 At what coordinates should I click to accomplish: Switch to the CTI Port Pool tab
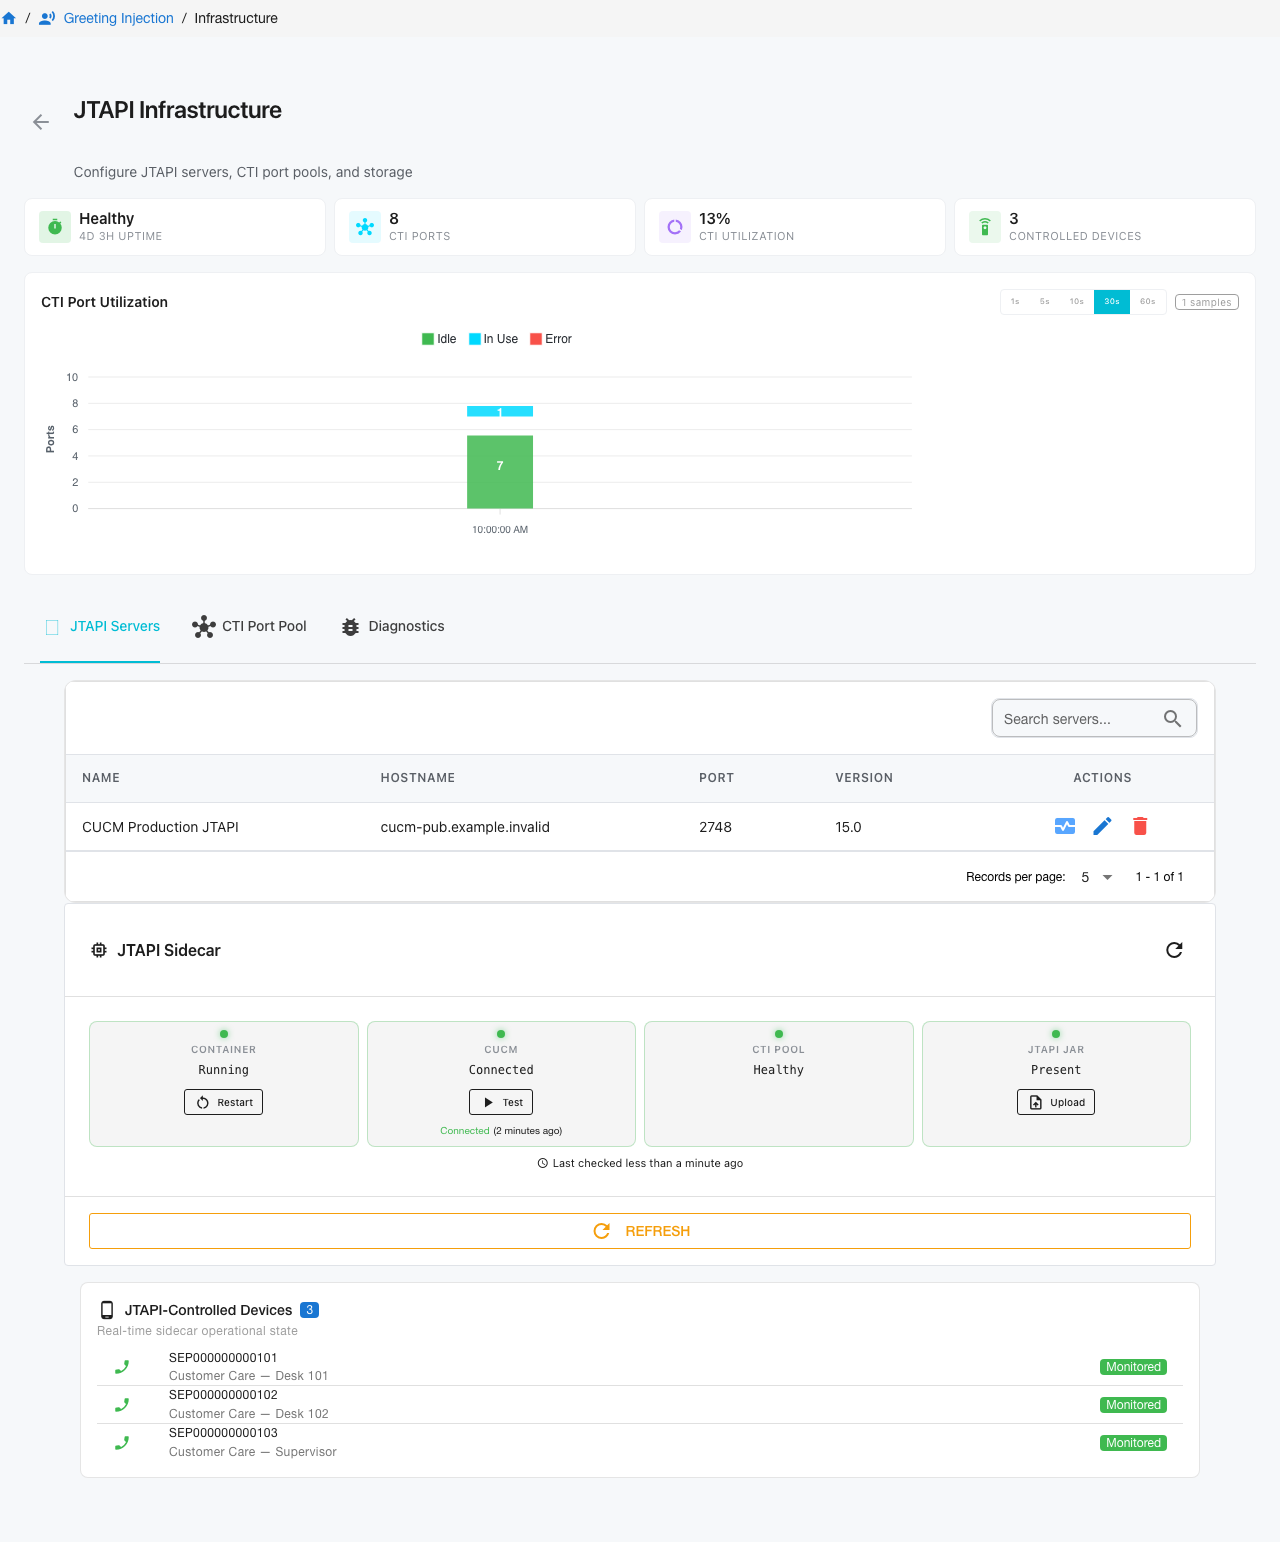tap(250, 626)
